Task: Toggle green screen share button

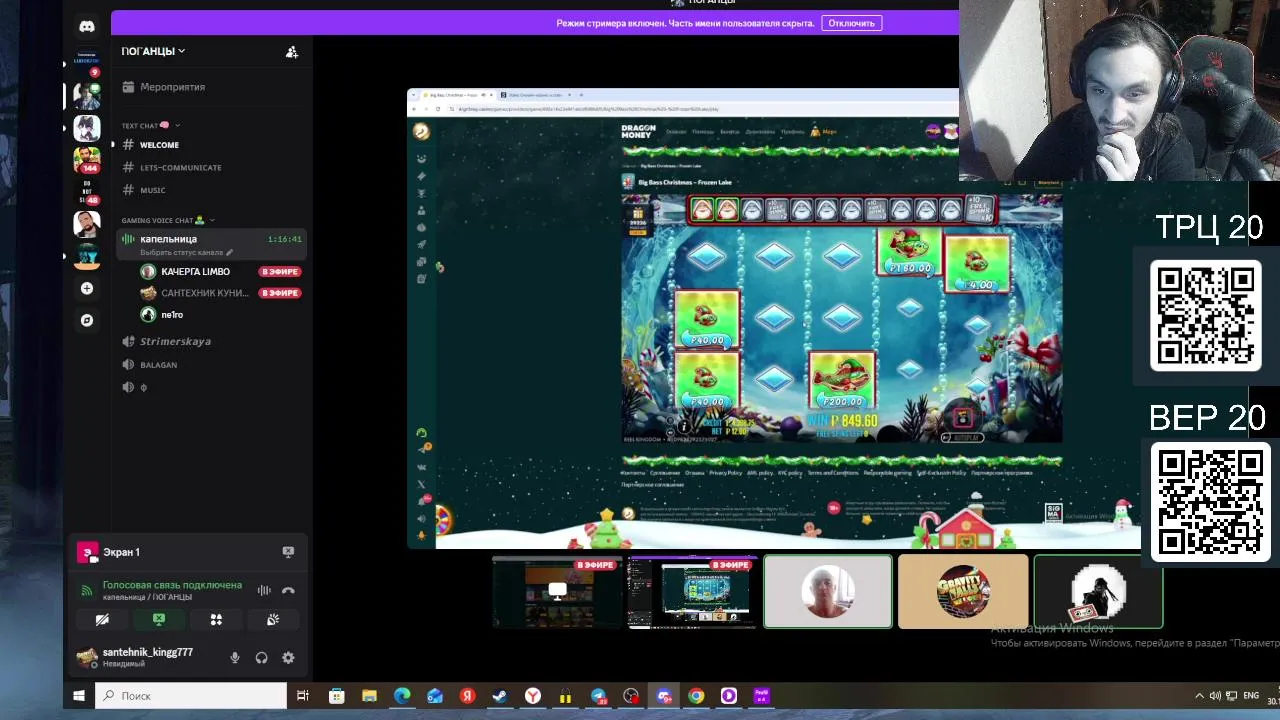Action: (158, 620)
